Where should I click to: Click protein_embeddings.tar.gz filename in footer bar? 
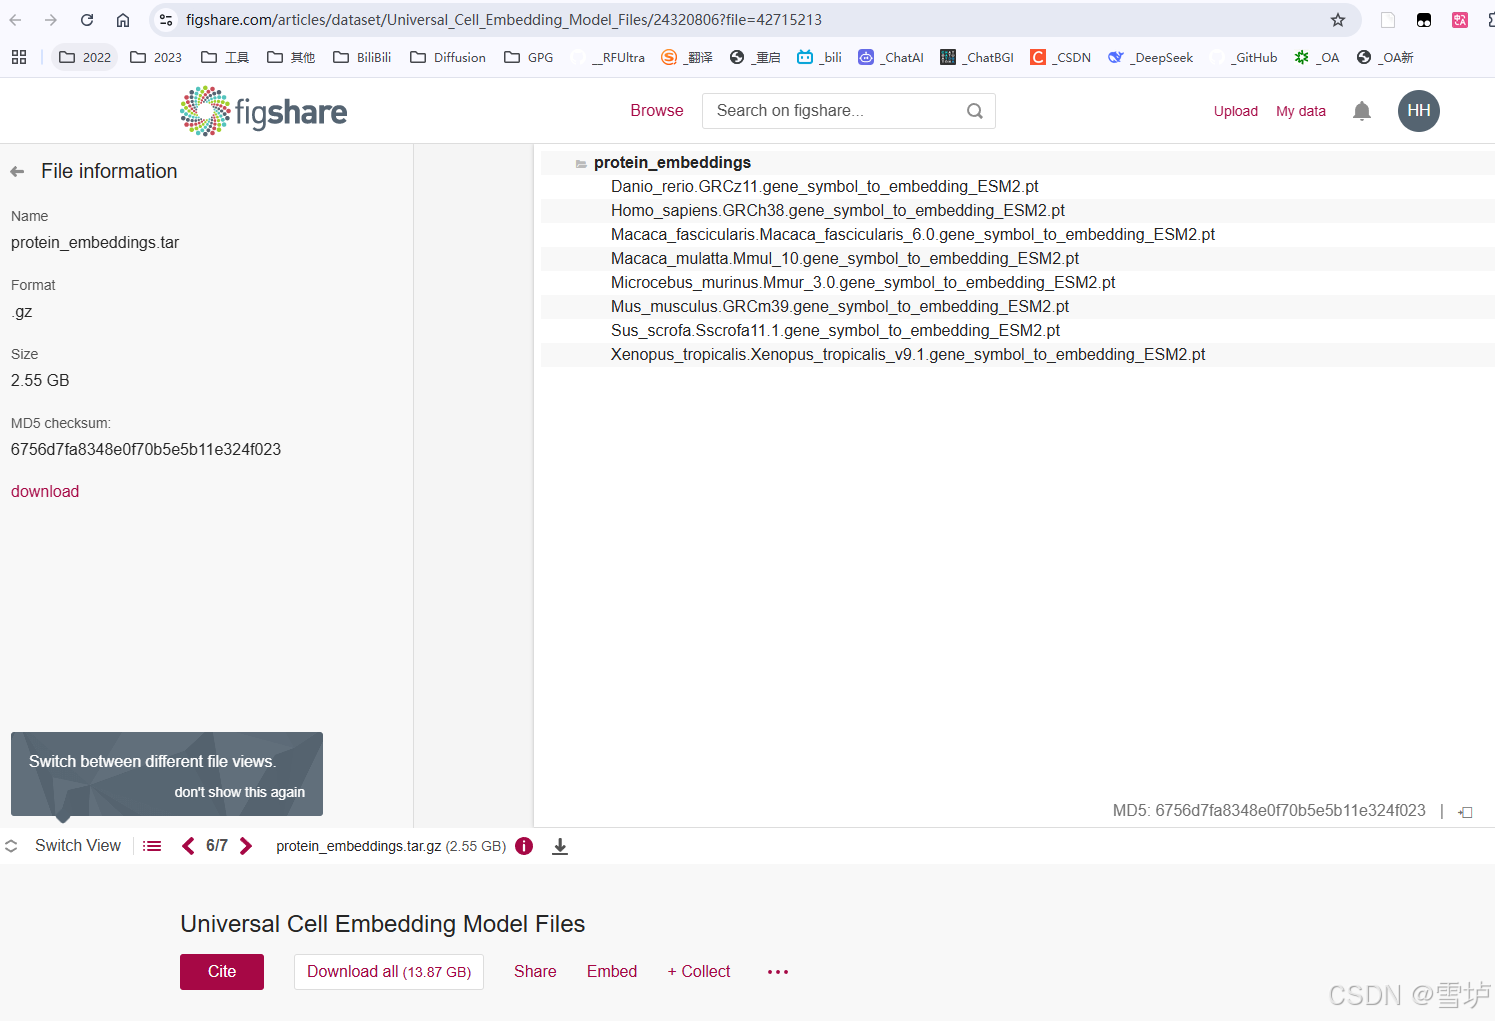tap(359, 846)
